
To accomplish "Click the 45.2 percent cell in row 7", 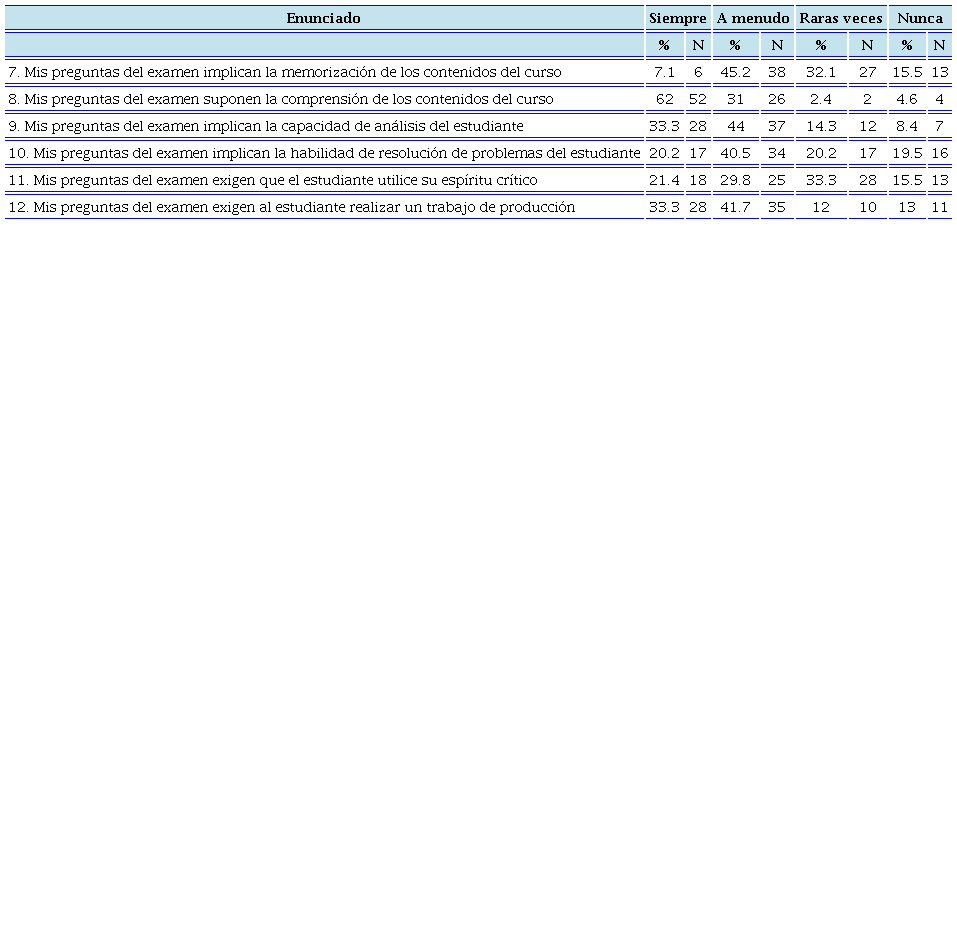I will (x=735, y=72).
